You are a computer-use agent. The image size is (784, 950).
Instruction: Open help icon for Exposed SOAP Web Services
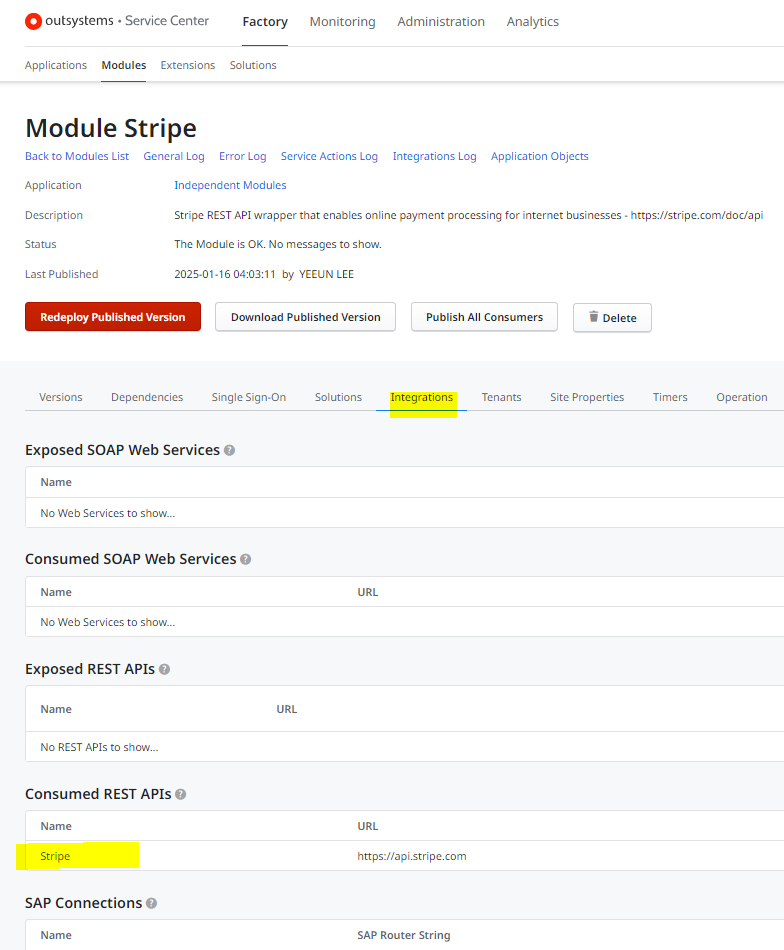229,450
